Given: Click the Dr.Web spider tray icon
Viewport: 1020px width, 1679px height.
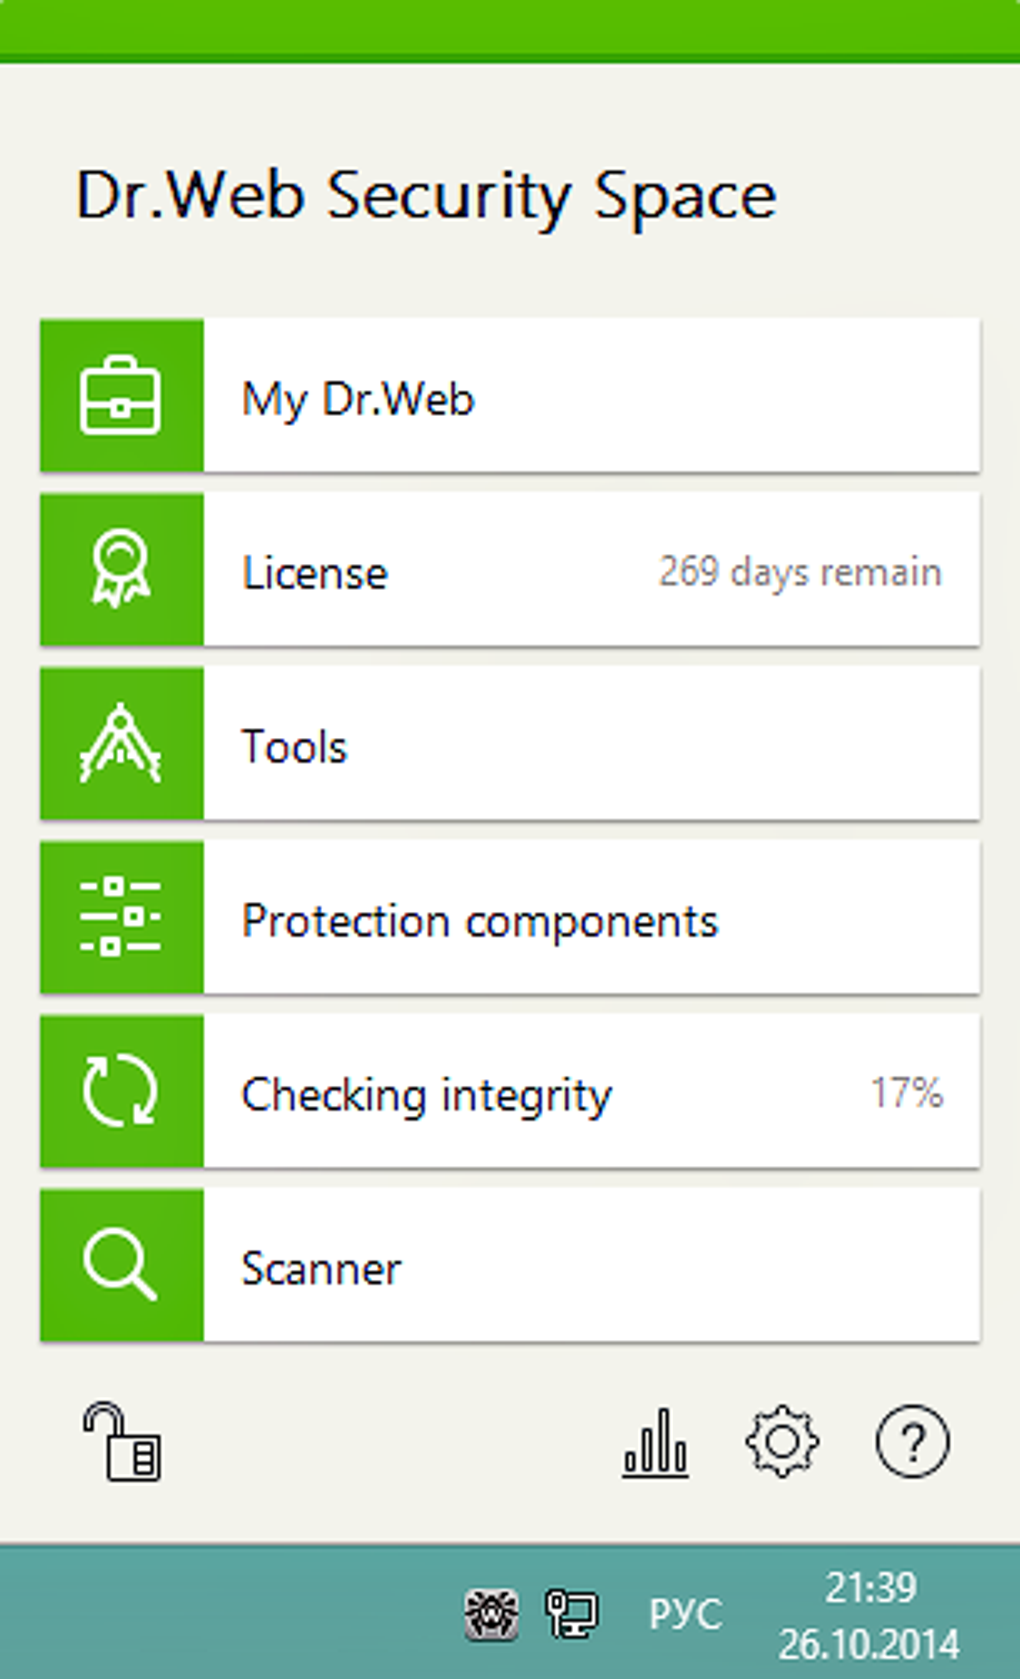Looking at the screenshot, I should coord(491,1614).
